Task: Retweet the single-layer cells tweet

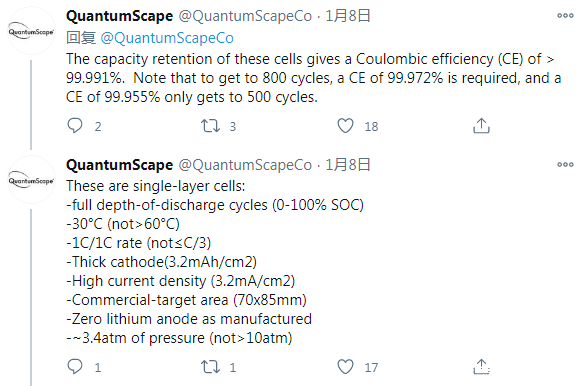Action: click(210, 367)
